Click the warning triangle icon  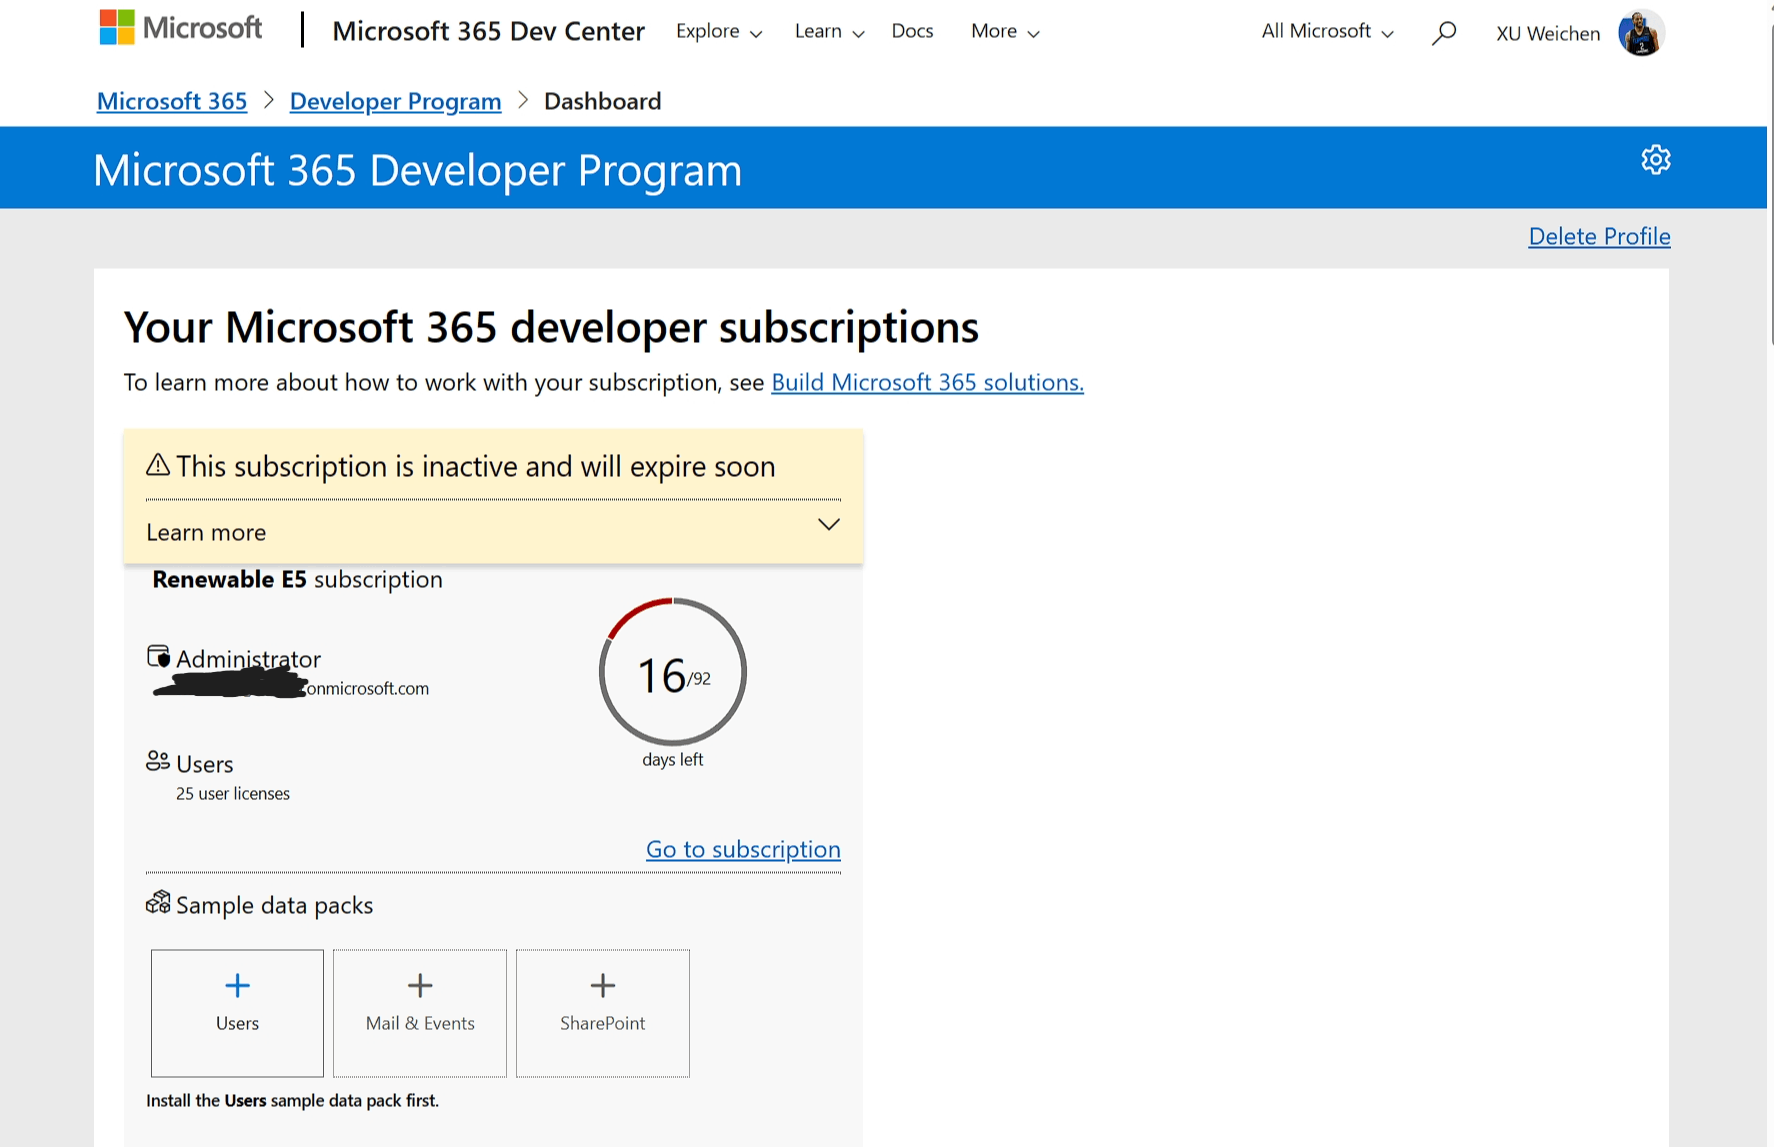(158, 465)
